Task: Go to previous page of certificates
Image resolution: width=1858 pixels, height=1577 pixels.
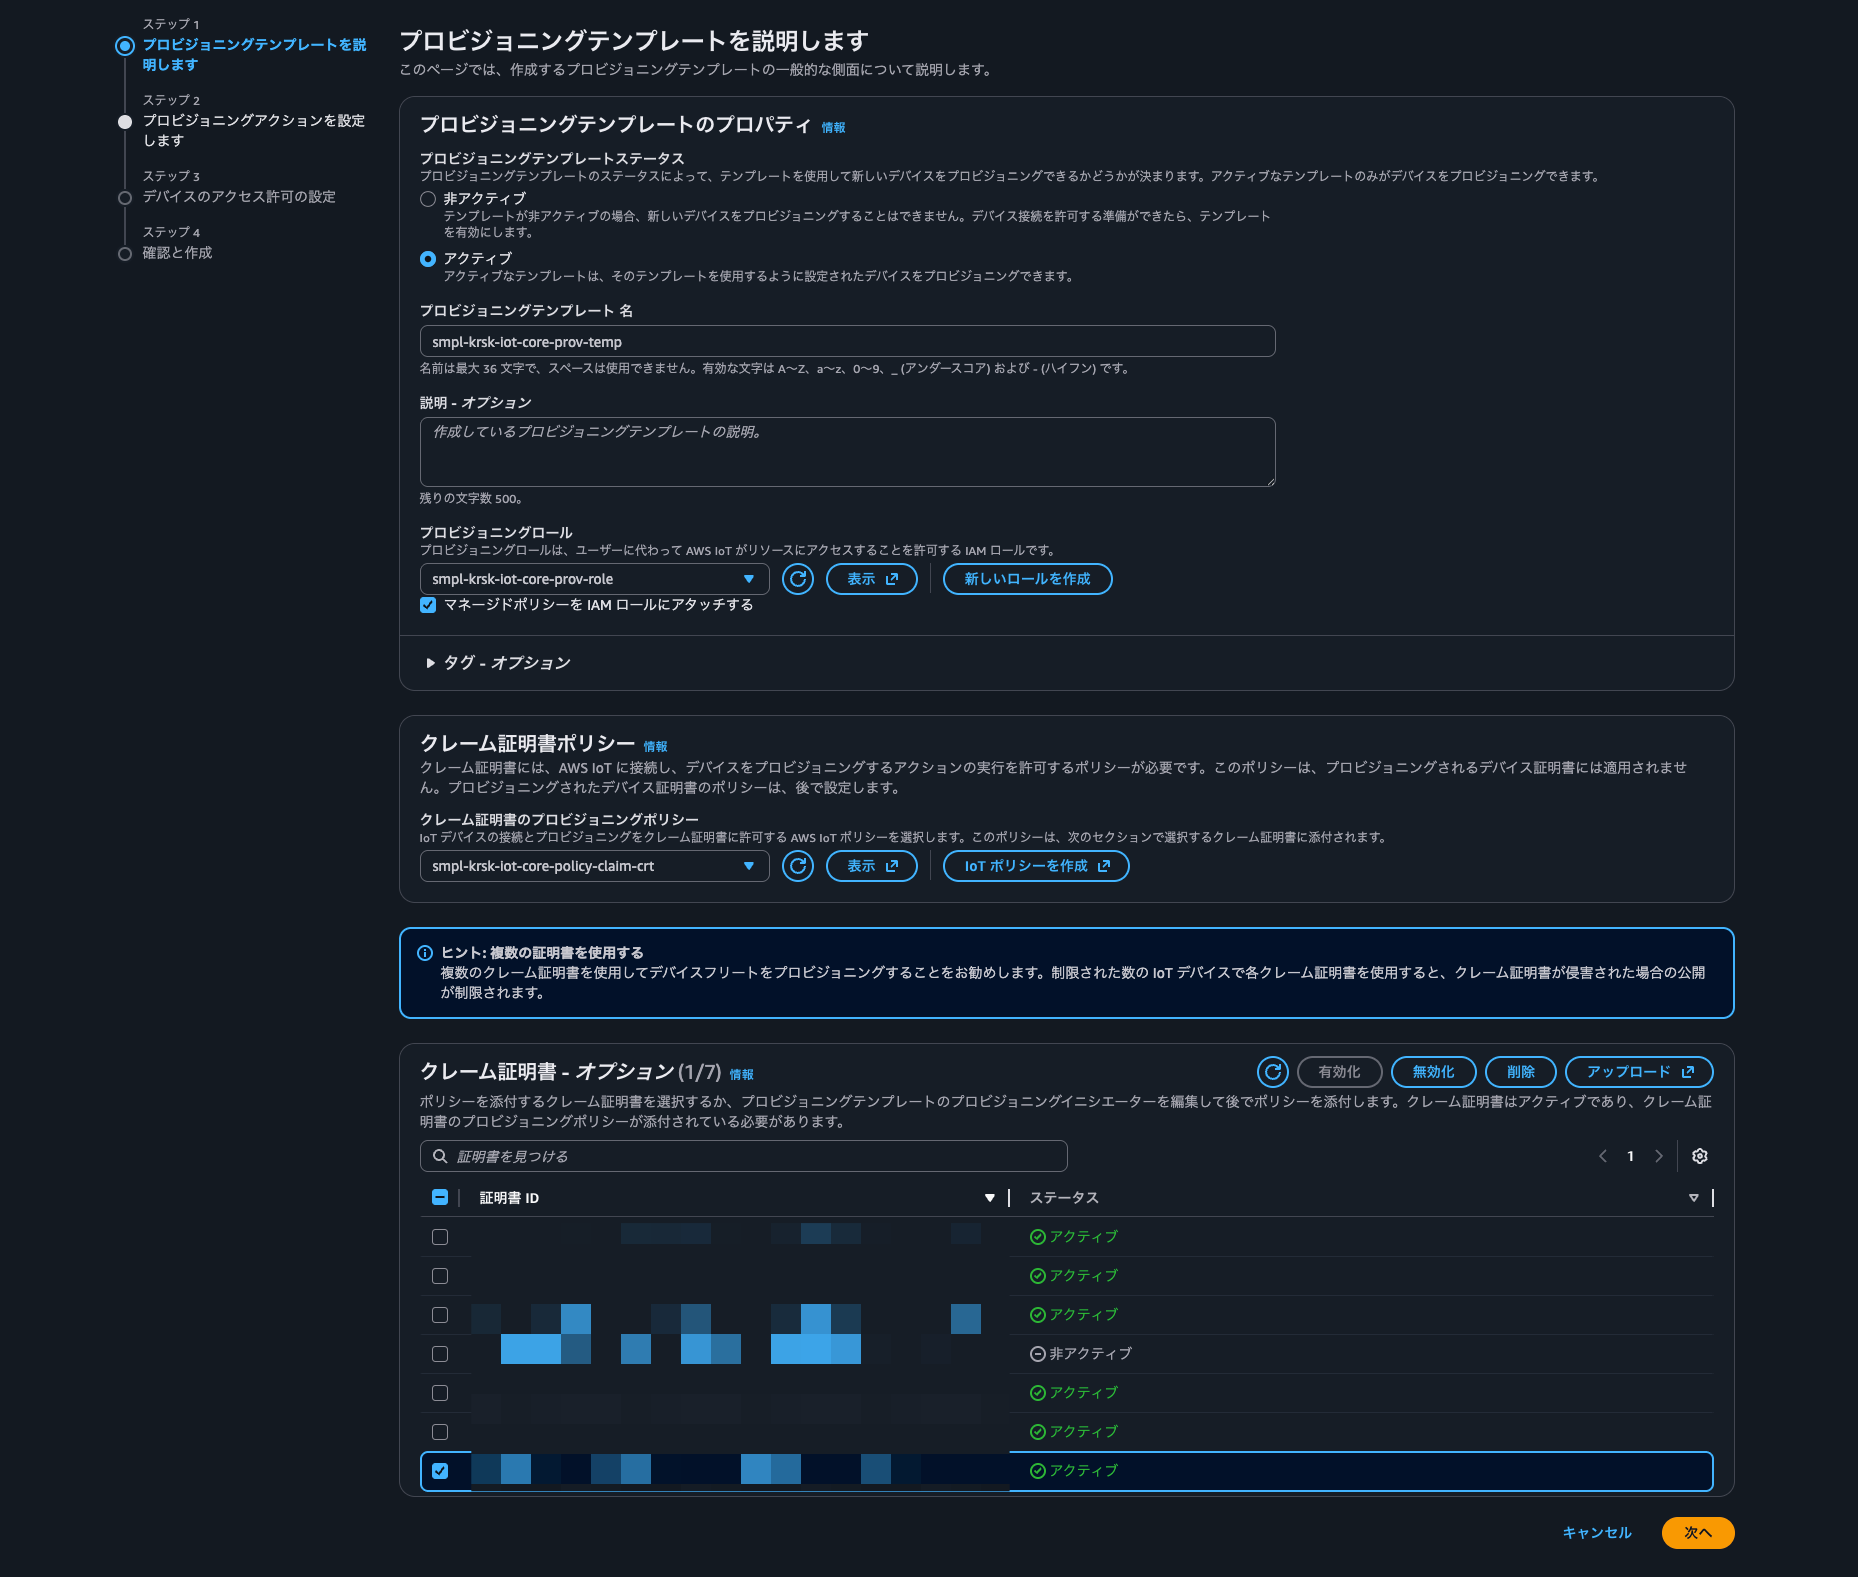Action: click(1603, 1156)
